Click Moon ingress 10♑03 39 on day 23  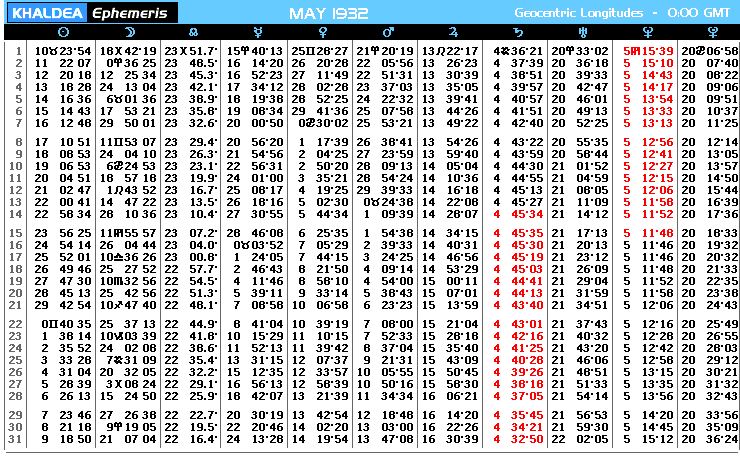pyautogui.click(x=128, y=336)
